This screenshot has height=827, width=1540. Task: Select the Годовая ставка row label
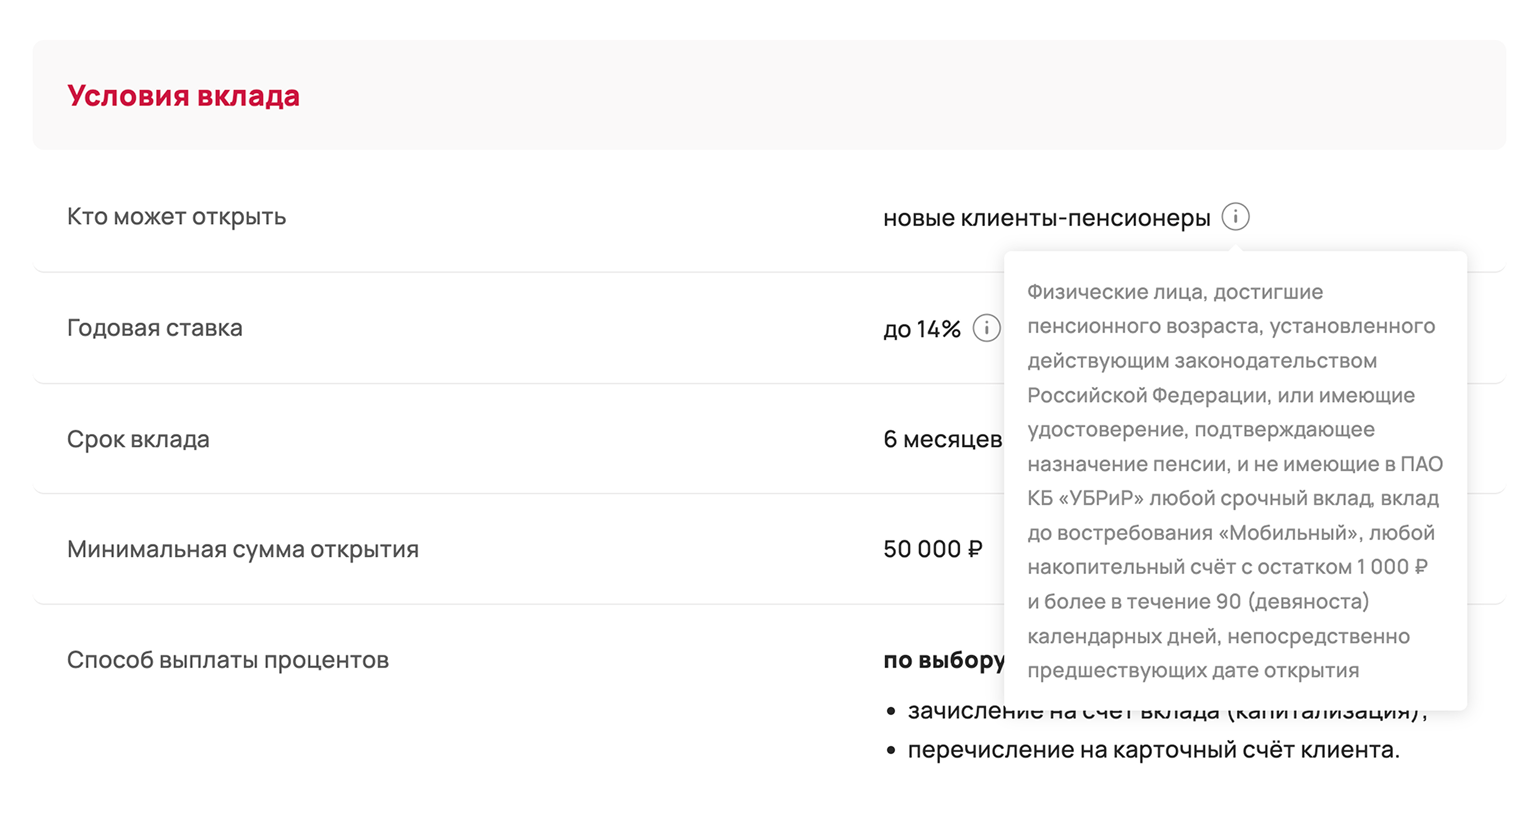coord(154,328)
